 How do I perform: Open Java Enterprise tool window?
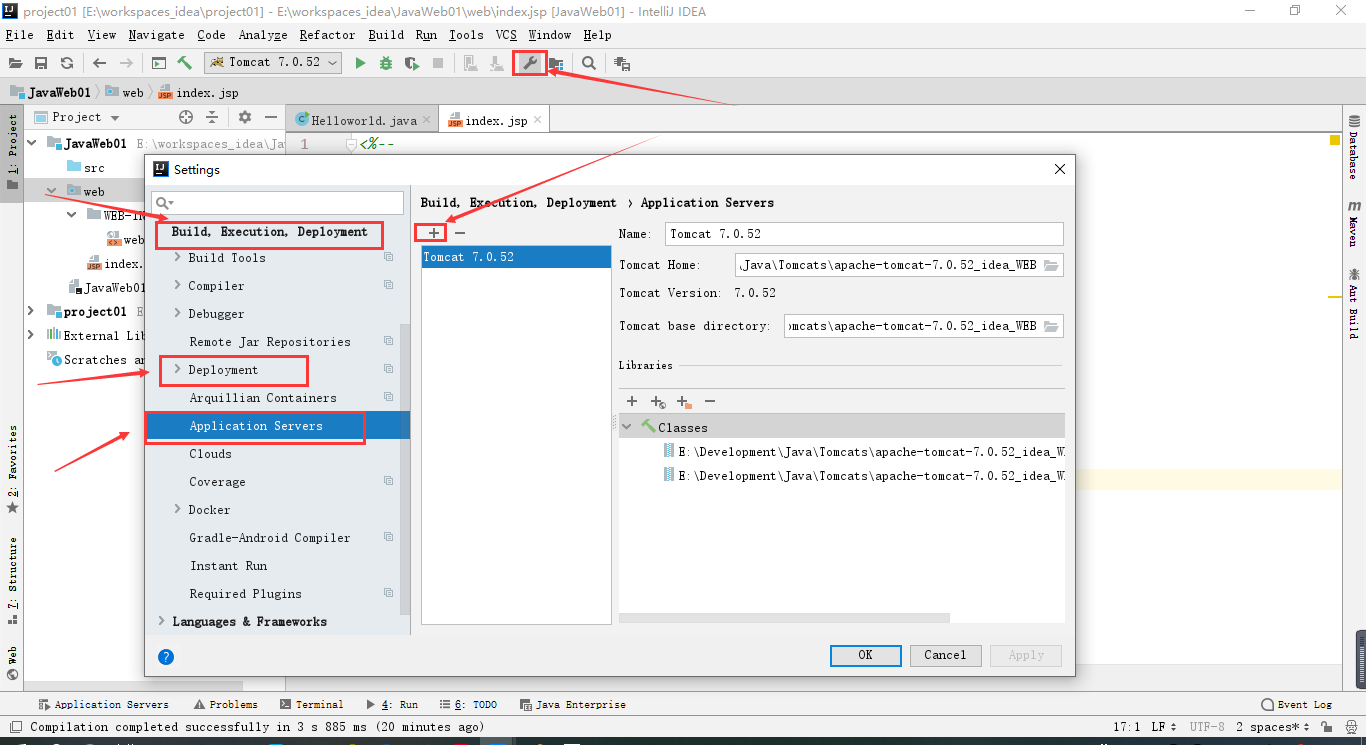573,704
